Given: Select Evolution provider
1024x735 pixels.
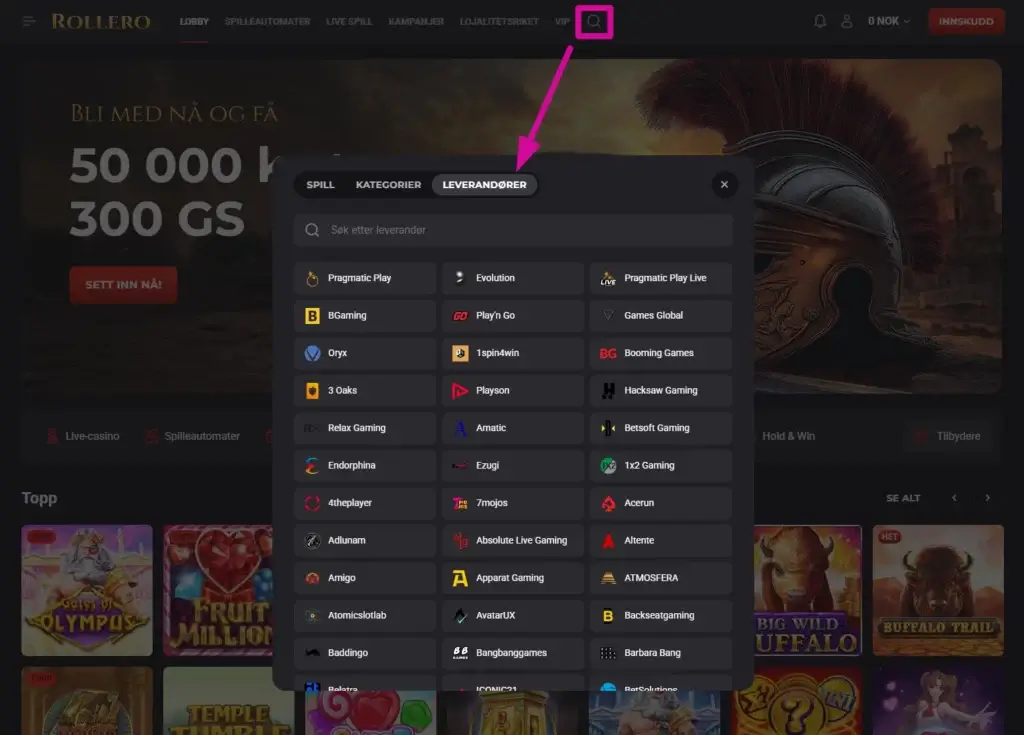Looking at the screenshot, I should tap(513, 278).
